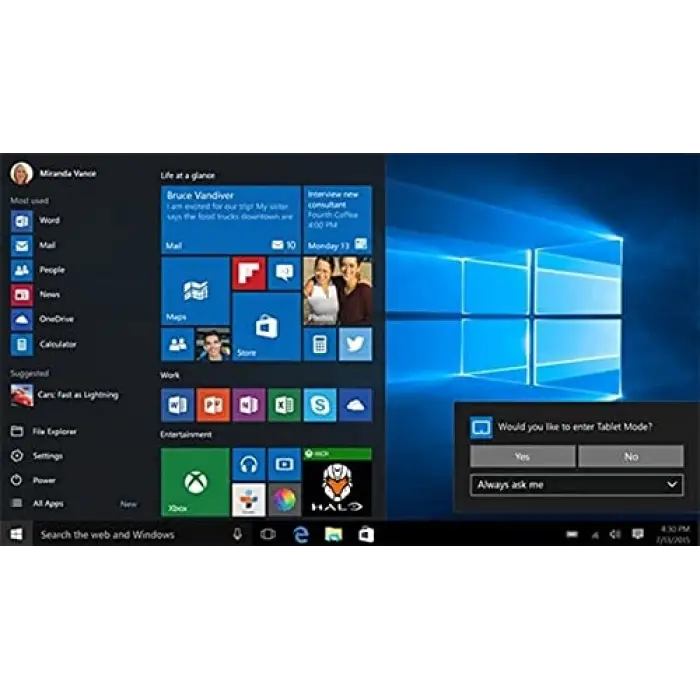Launch Calculator from the Most used list

pyautogui.click(x=43, y=344)
